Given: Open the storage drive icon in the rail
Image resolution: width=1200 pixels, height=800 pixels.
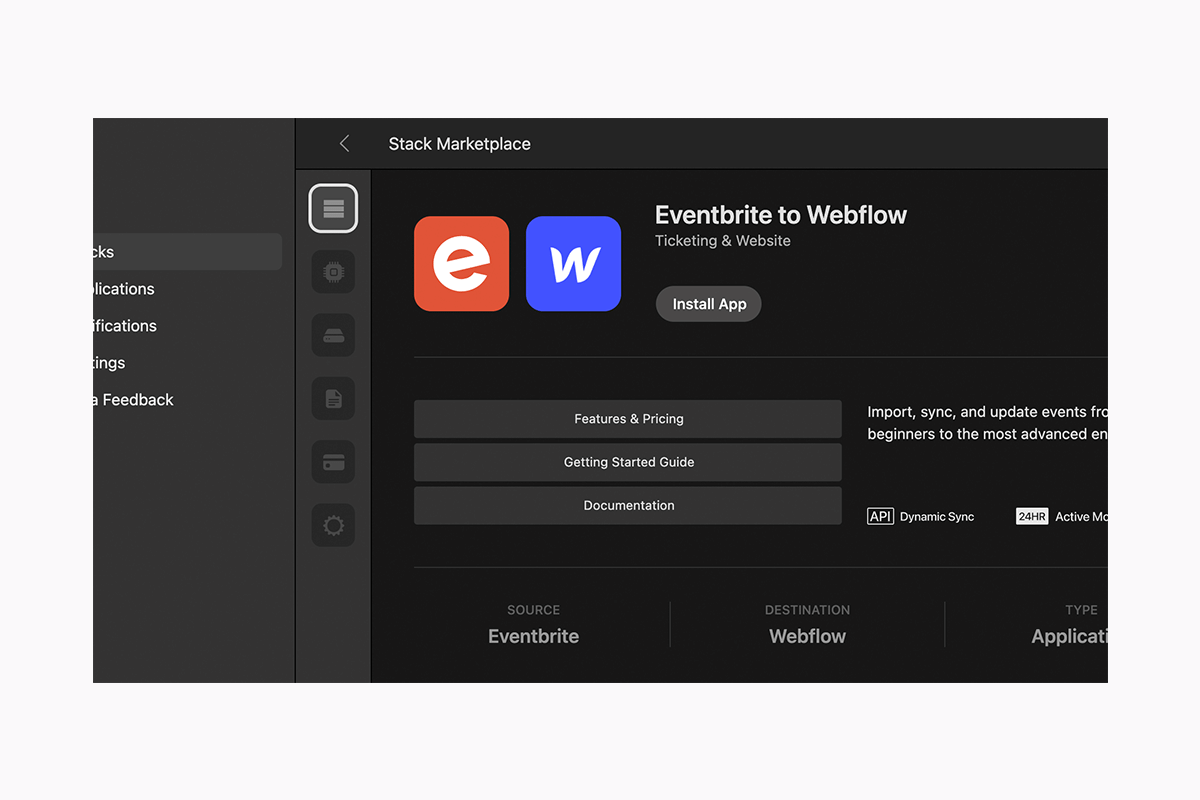Looking at the screenshot, I should [333, 336].
